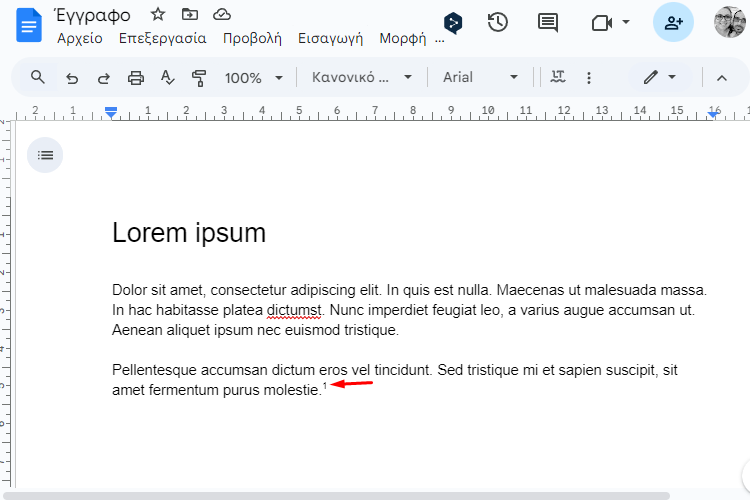The width and height of the screenshot is (750, 500).
Task: Open the Αρχείο menu
Action: tap(80, 38)
